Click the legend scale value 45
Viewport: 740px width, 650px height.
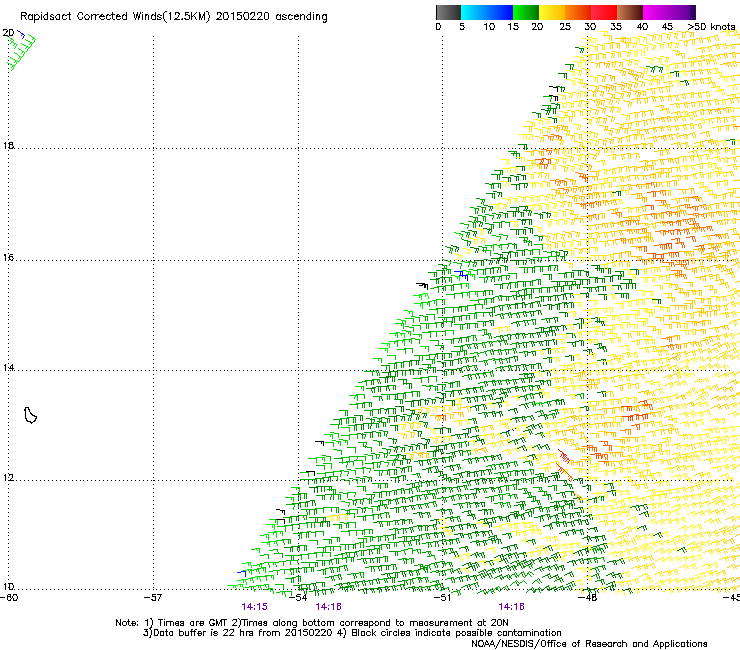click(x=667, y=27)
